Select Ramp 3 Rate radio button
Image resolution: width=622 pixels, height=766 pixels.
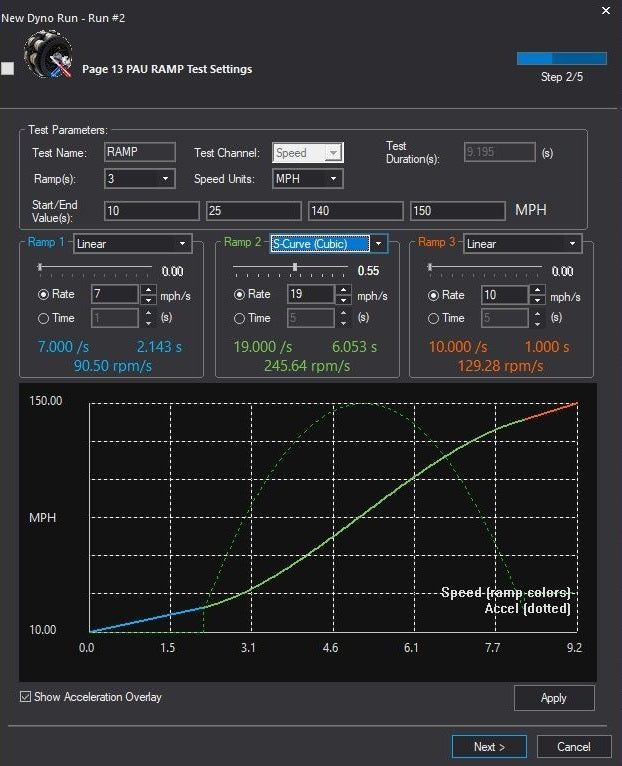pos(433,295)
